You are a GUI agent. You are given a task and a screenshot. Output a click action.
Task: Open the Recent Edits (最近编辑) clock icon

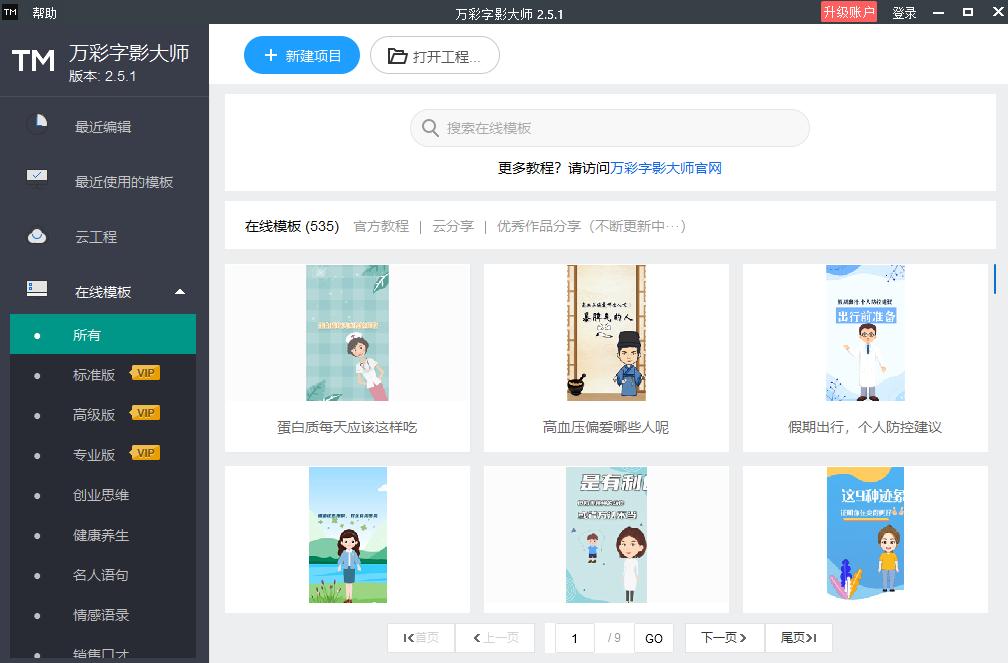pyautogui.click(x=37, y=124)
